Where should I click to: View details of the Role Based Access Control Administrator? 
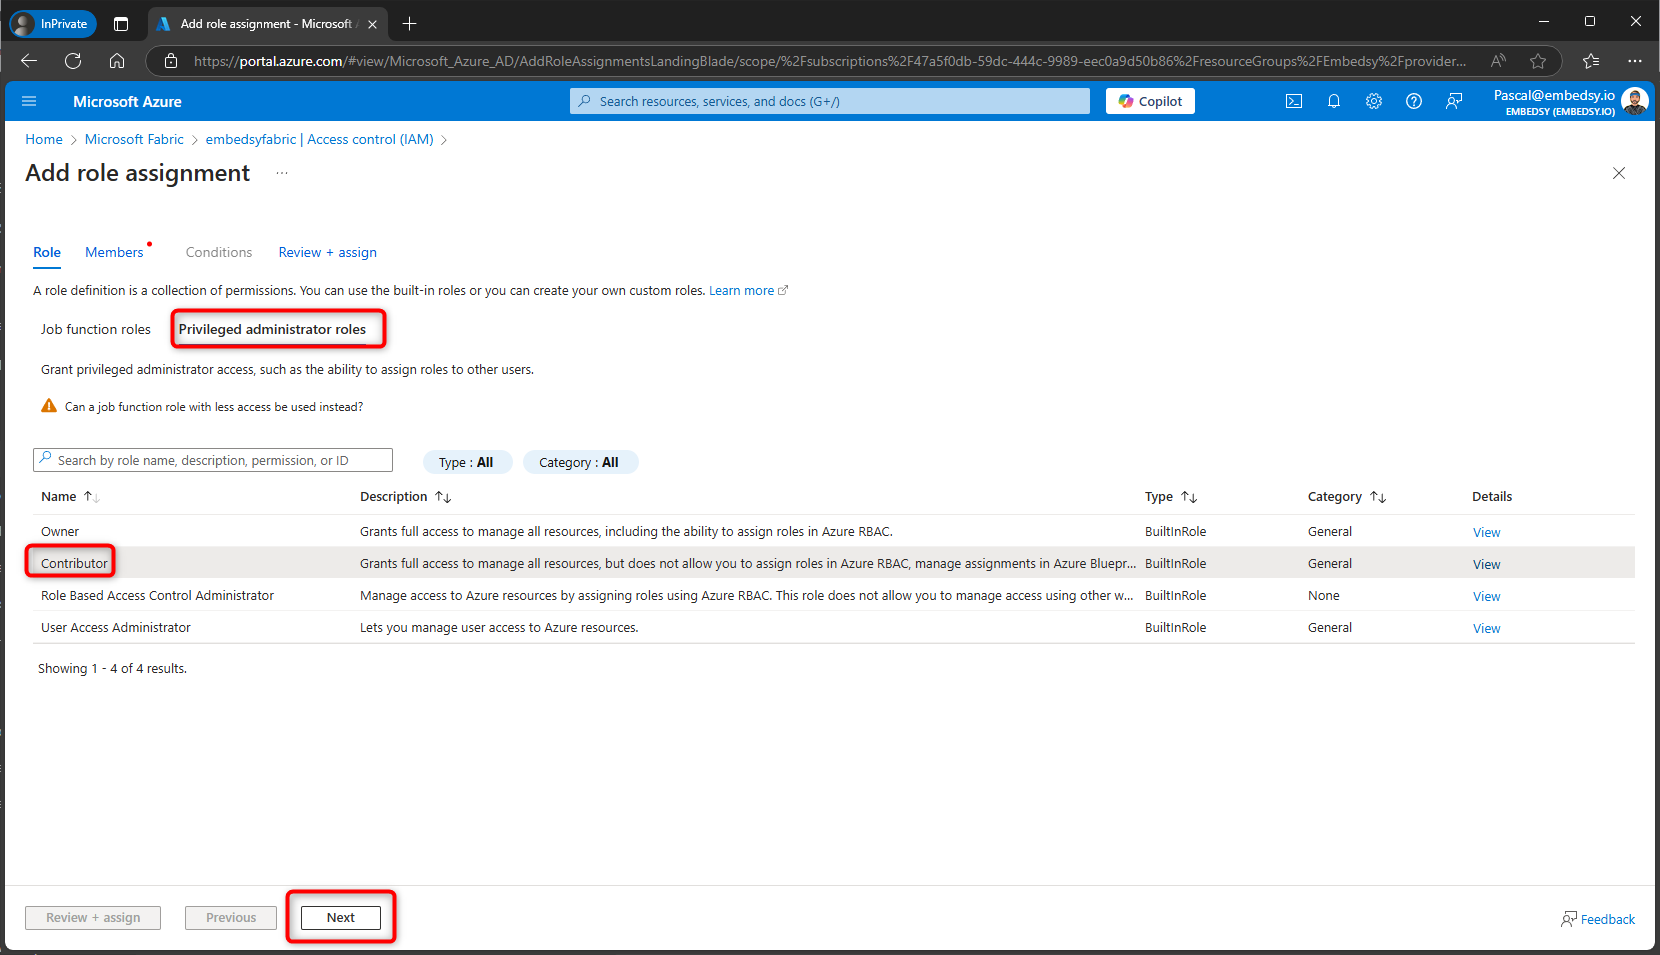(x=1486, y=596)
